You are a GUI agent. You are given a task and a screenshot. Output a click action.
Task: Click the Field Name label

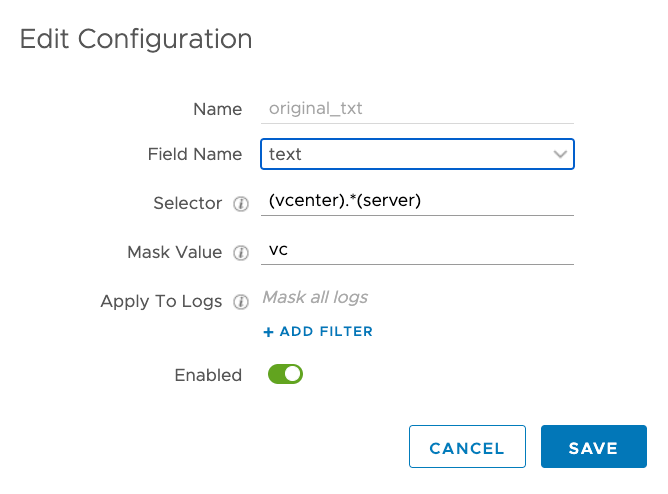(x=195, y=155)
